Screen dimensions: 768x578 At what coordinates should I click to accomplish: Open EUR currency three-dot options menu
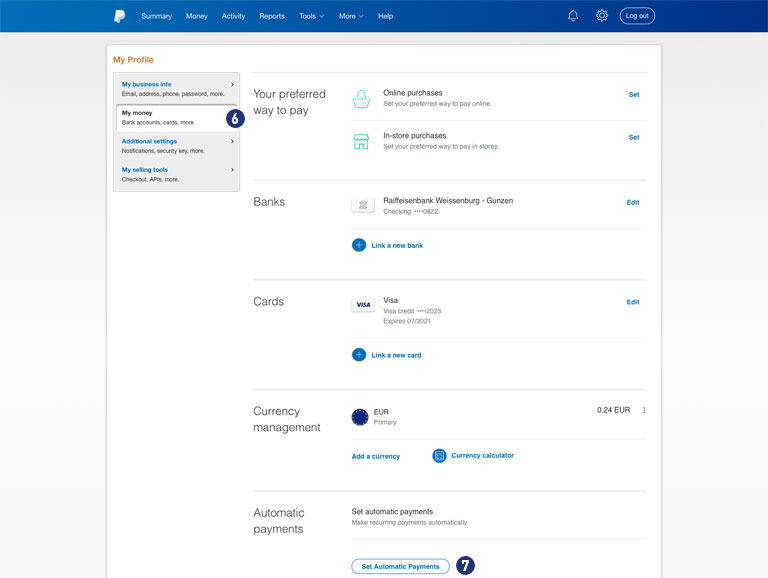[x=644, y=410]
